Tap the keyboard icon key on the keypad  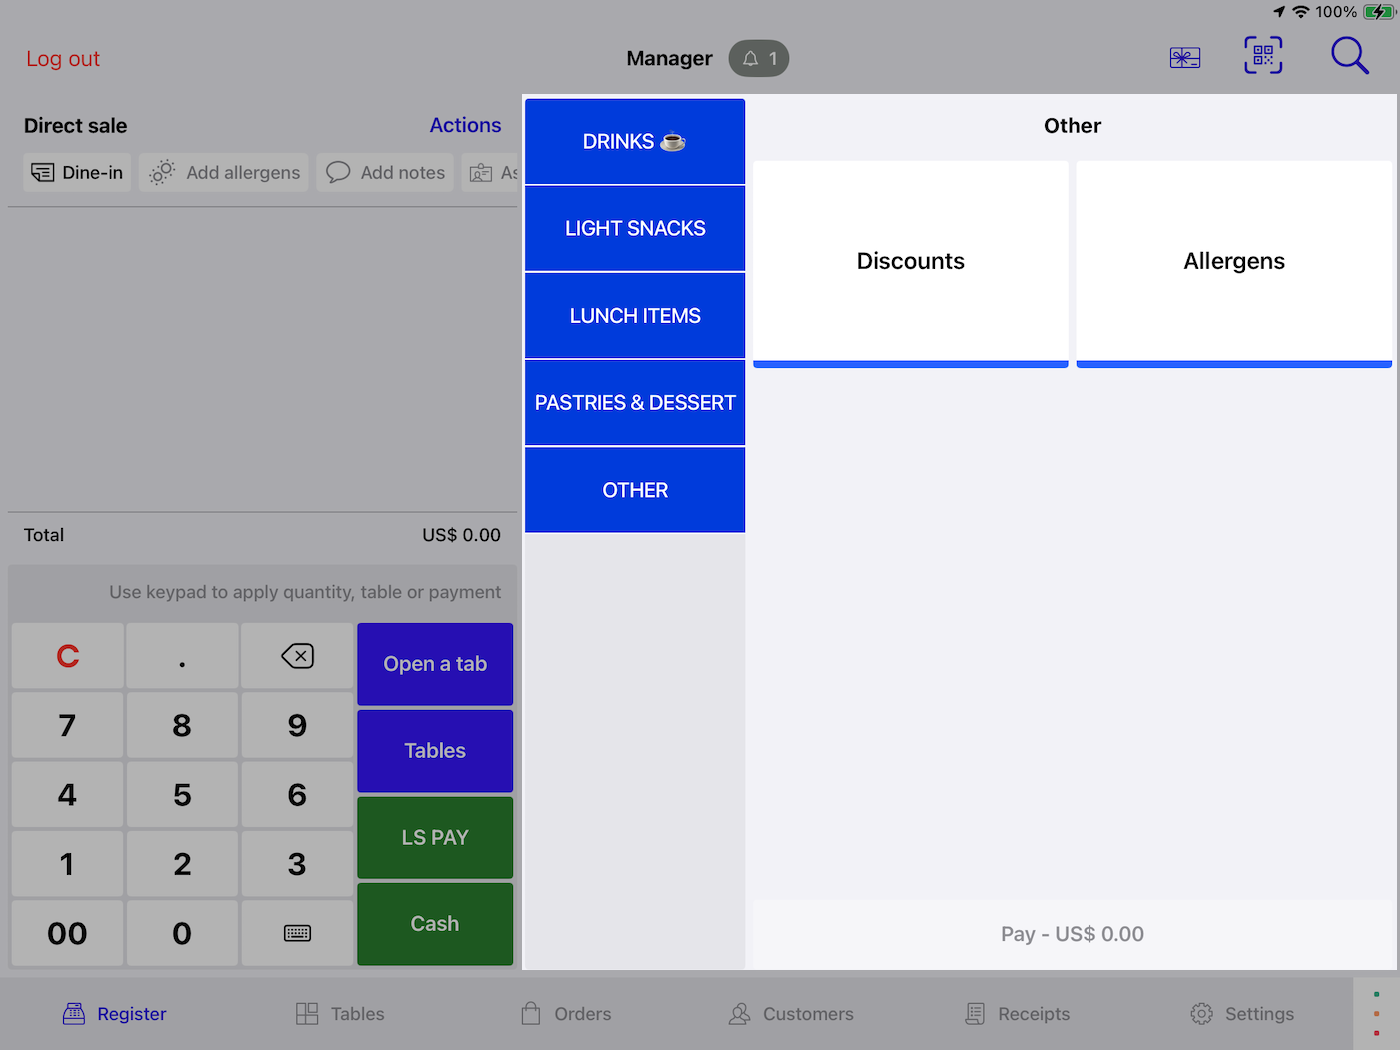pos(297,933)
